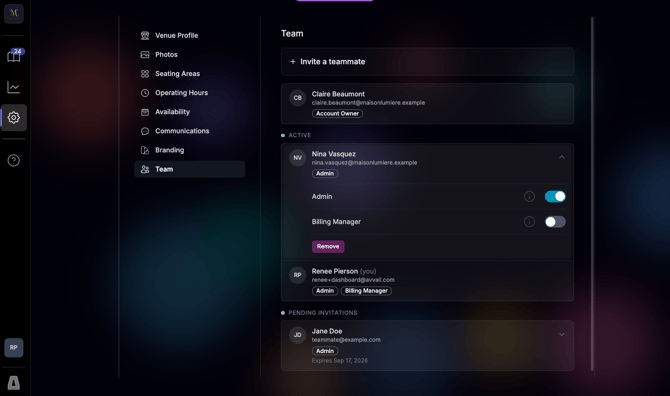Click the ACTIVE section label
Image resolution: width=670 pixels, height=396 pixels.
[x=300, y=135]
